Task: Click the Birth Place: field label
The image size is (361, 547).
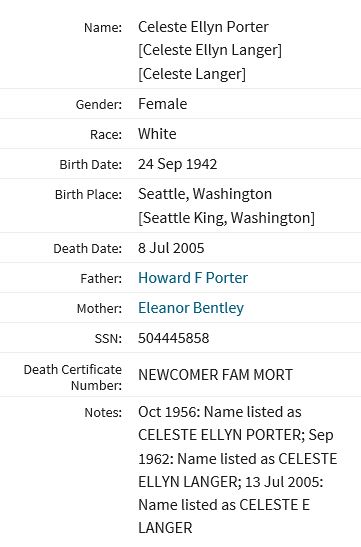Action: pos(89,195)
